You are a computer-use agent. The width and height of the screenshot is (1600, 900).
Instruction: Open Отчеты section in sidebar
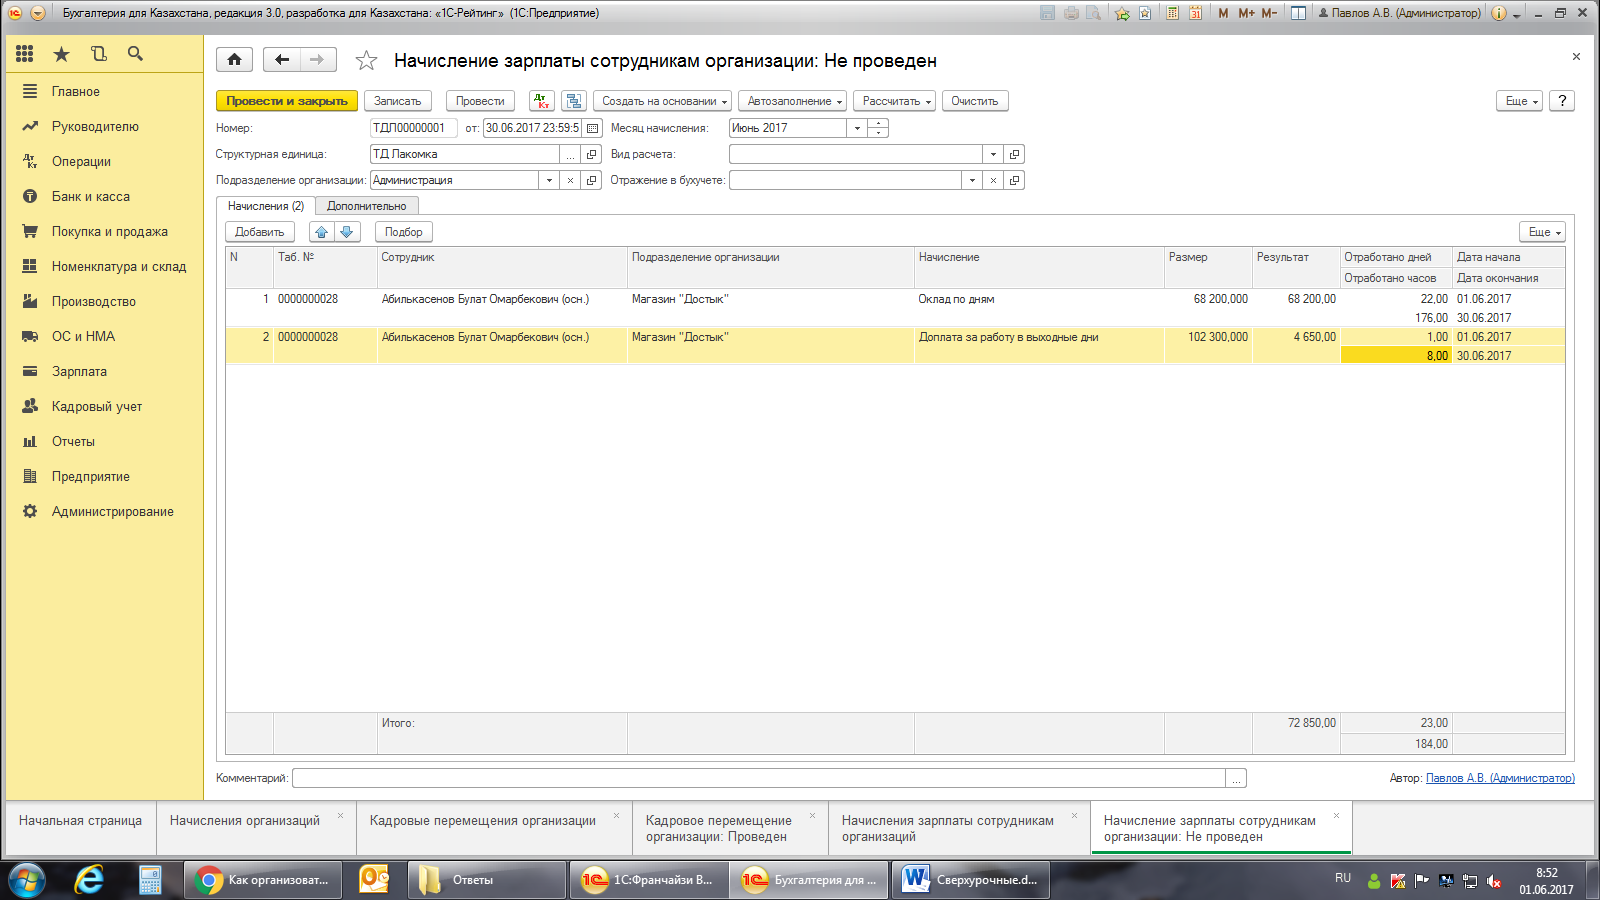coord(73,441)
